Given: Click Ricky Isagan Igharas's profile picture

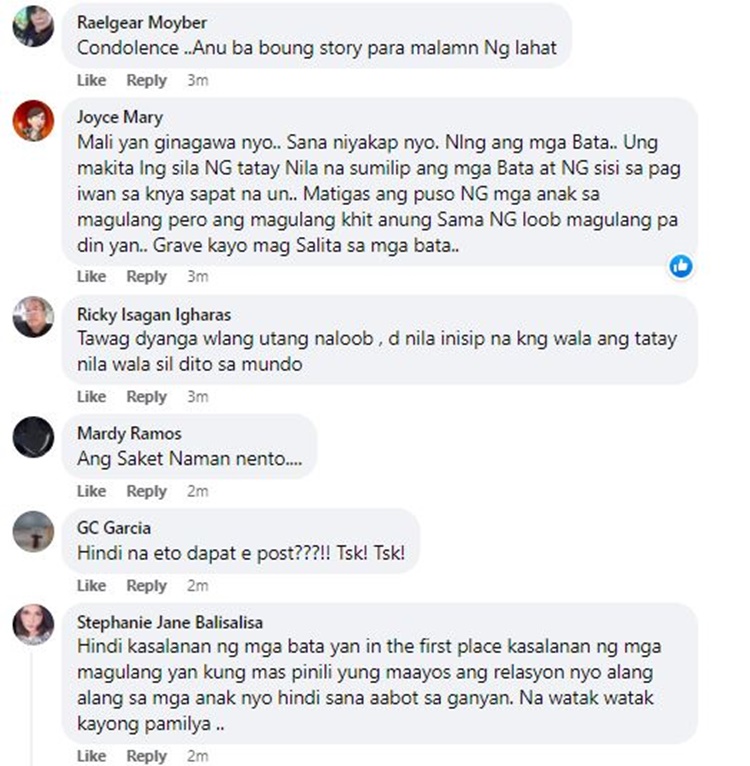Looking at the screenshot, I should [33, 317].
